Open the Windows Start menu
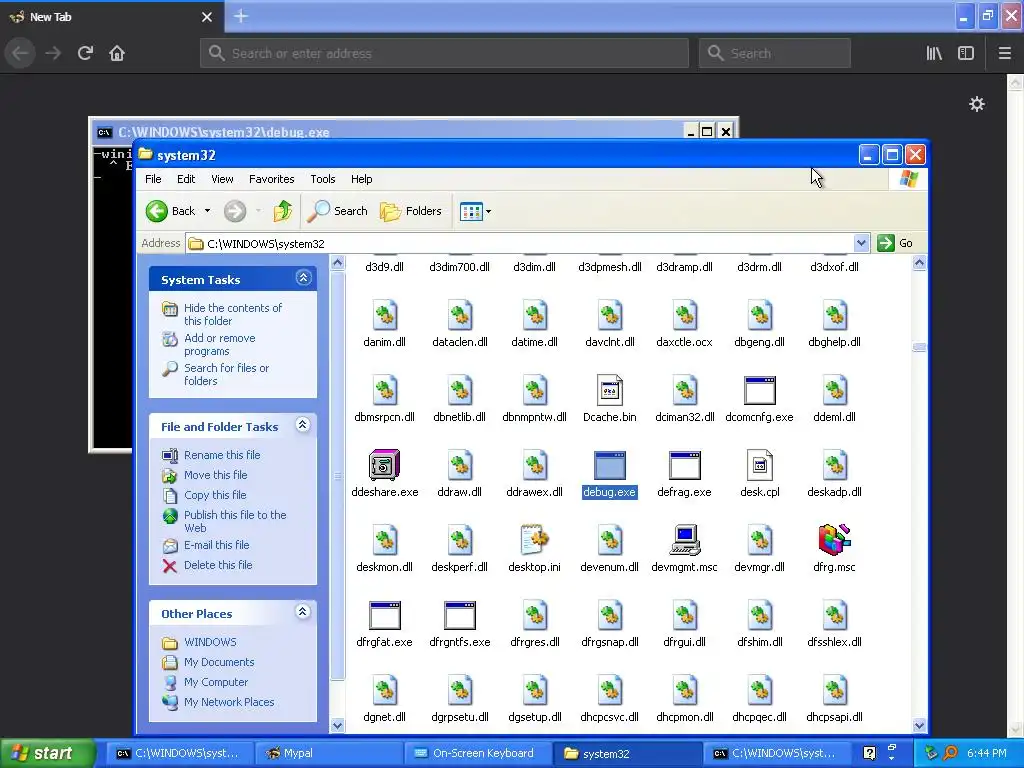The height and width of the screenshot is (768, 1024). (46, 753)
